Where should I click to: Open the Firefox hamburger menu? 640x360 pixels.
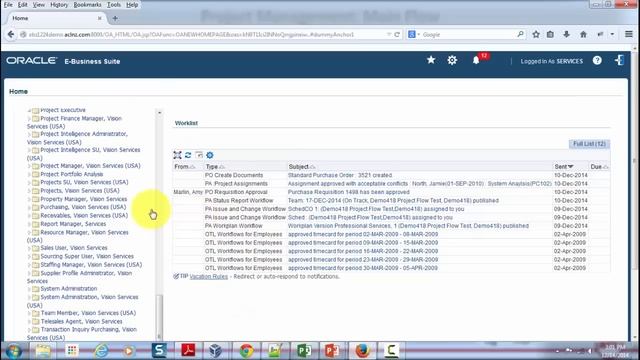coord(629,35)
